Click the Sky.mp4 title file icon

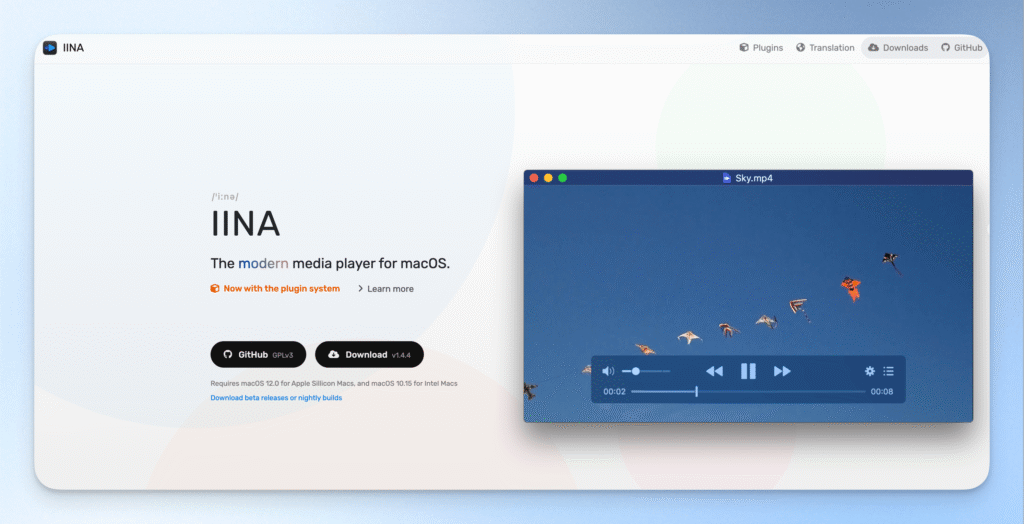(x=726, y=178)
